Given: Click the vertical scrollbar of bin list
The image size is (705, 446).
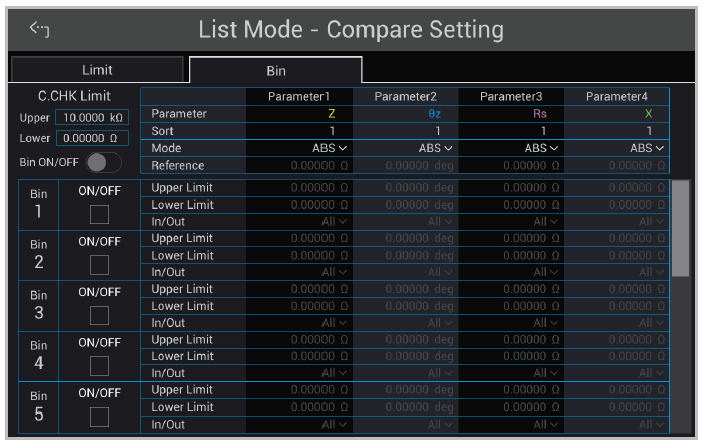Looking at the screenshot, I should coord(680,228).
